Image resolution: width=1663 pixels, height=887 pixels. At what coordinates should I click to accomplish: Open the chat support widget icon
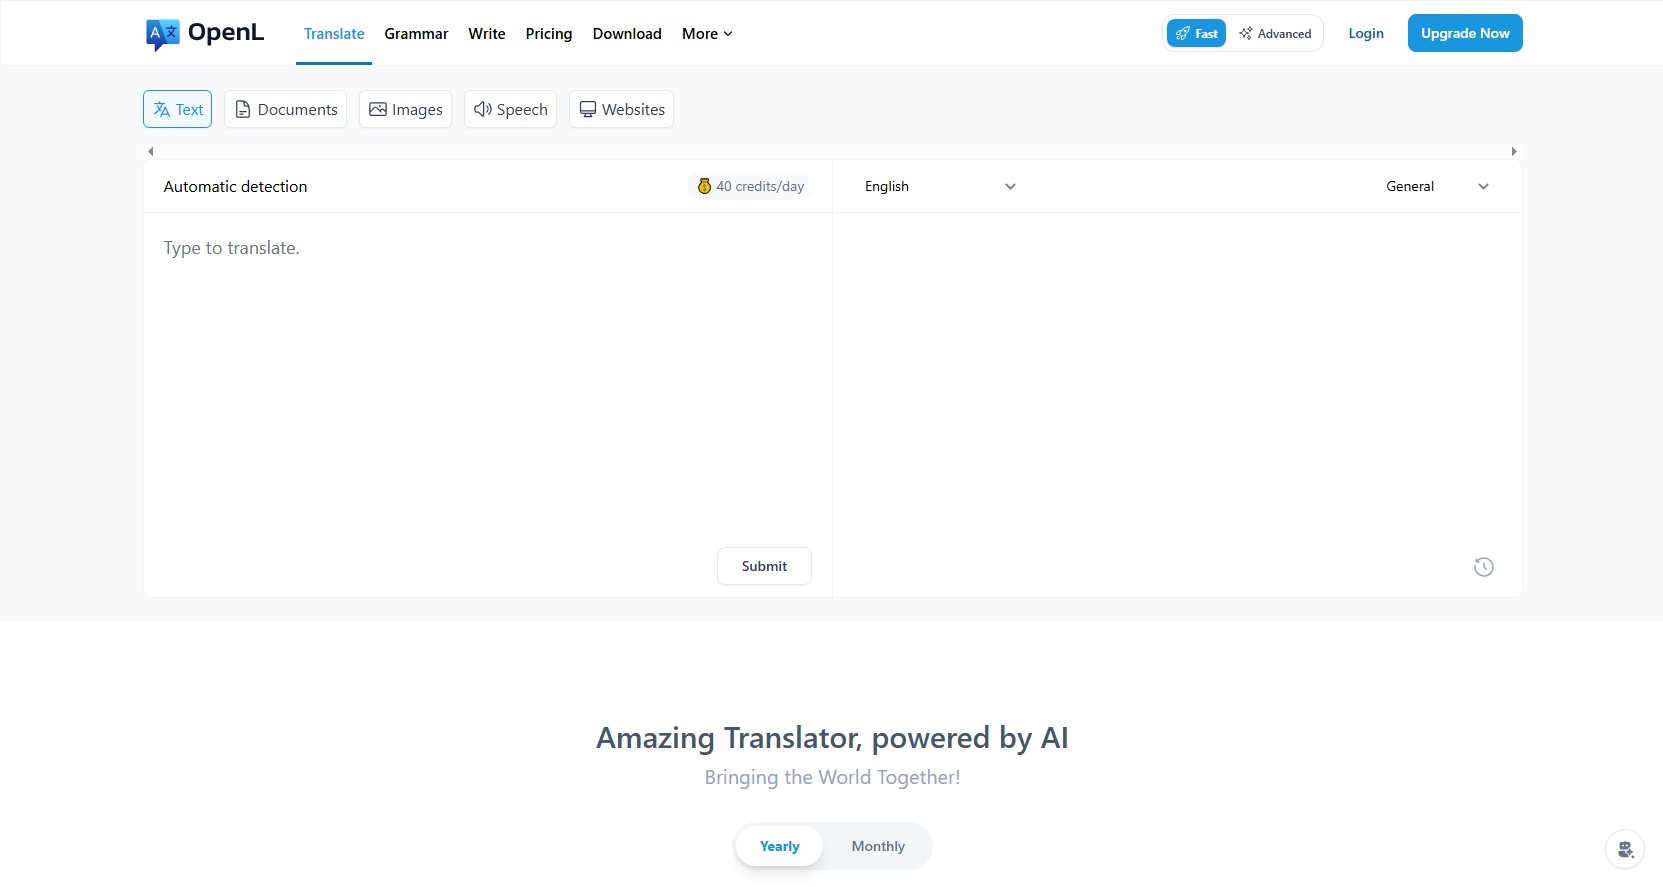tap(1624, 849)
